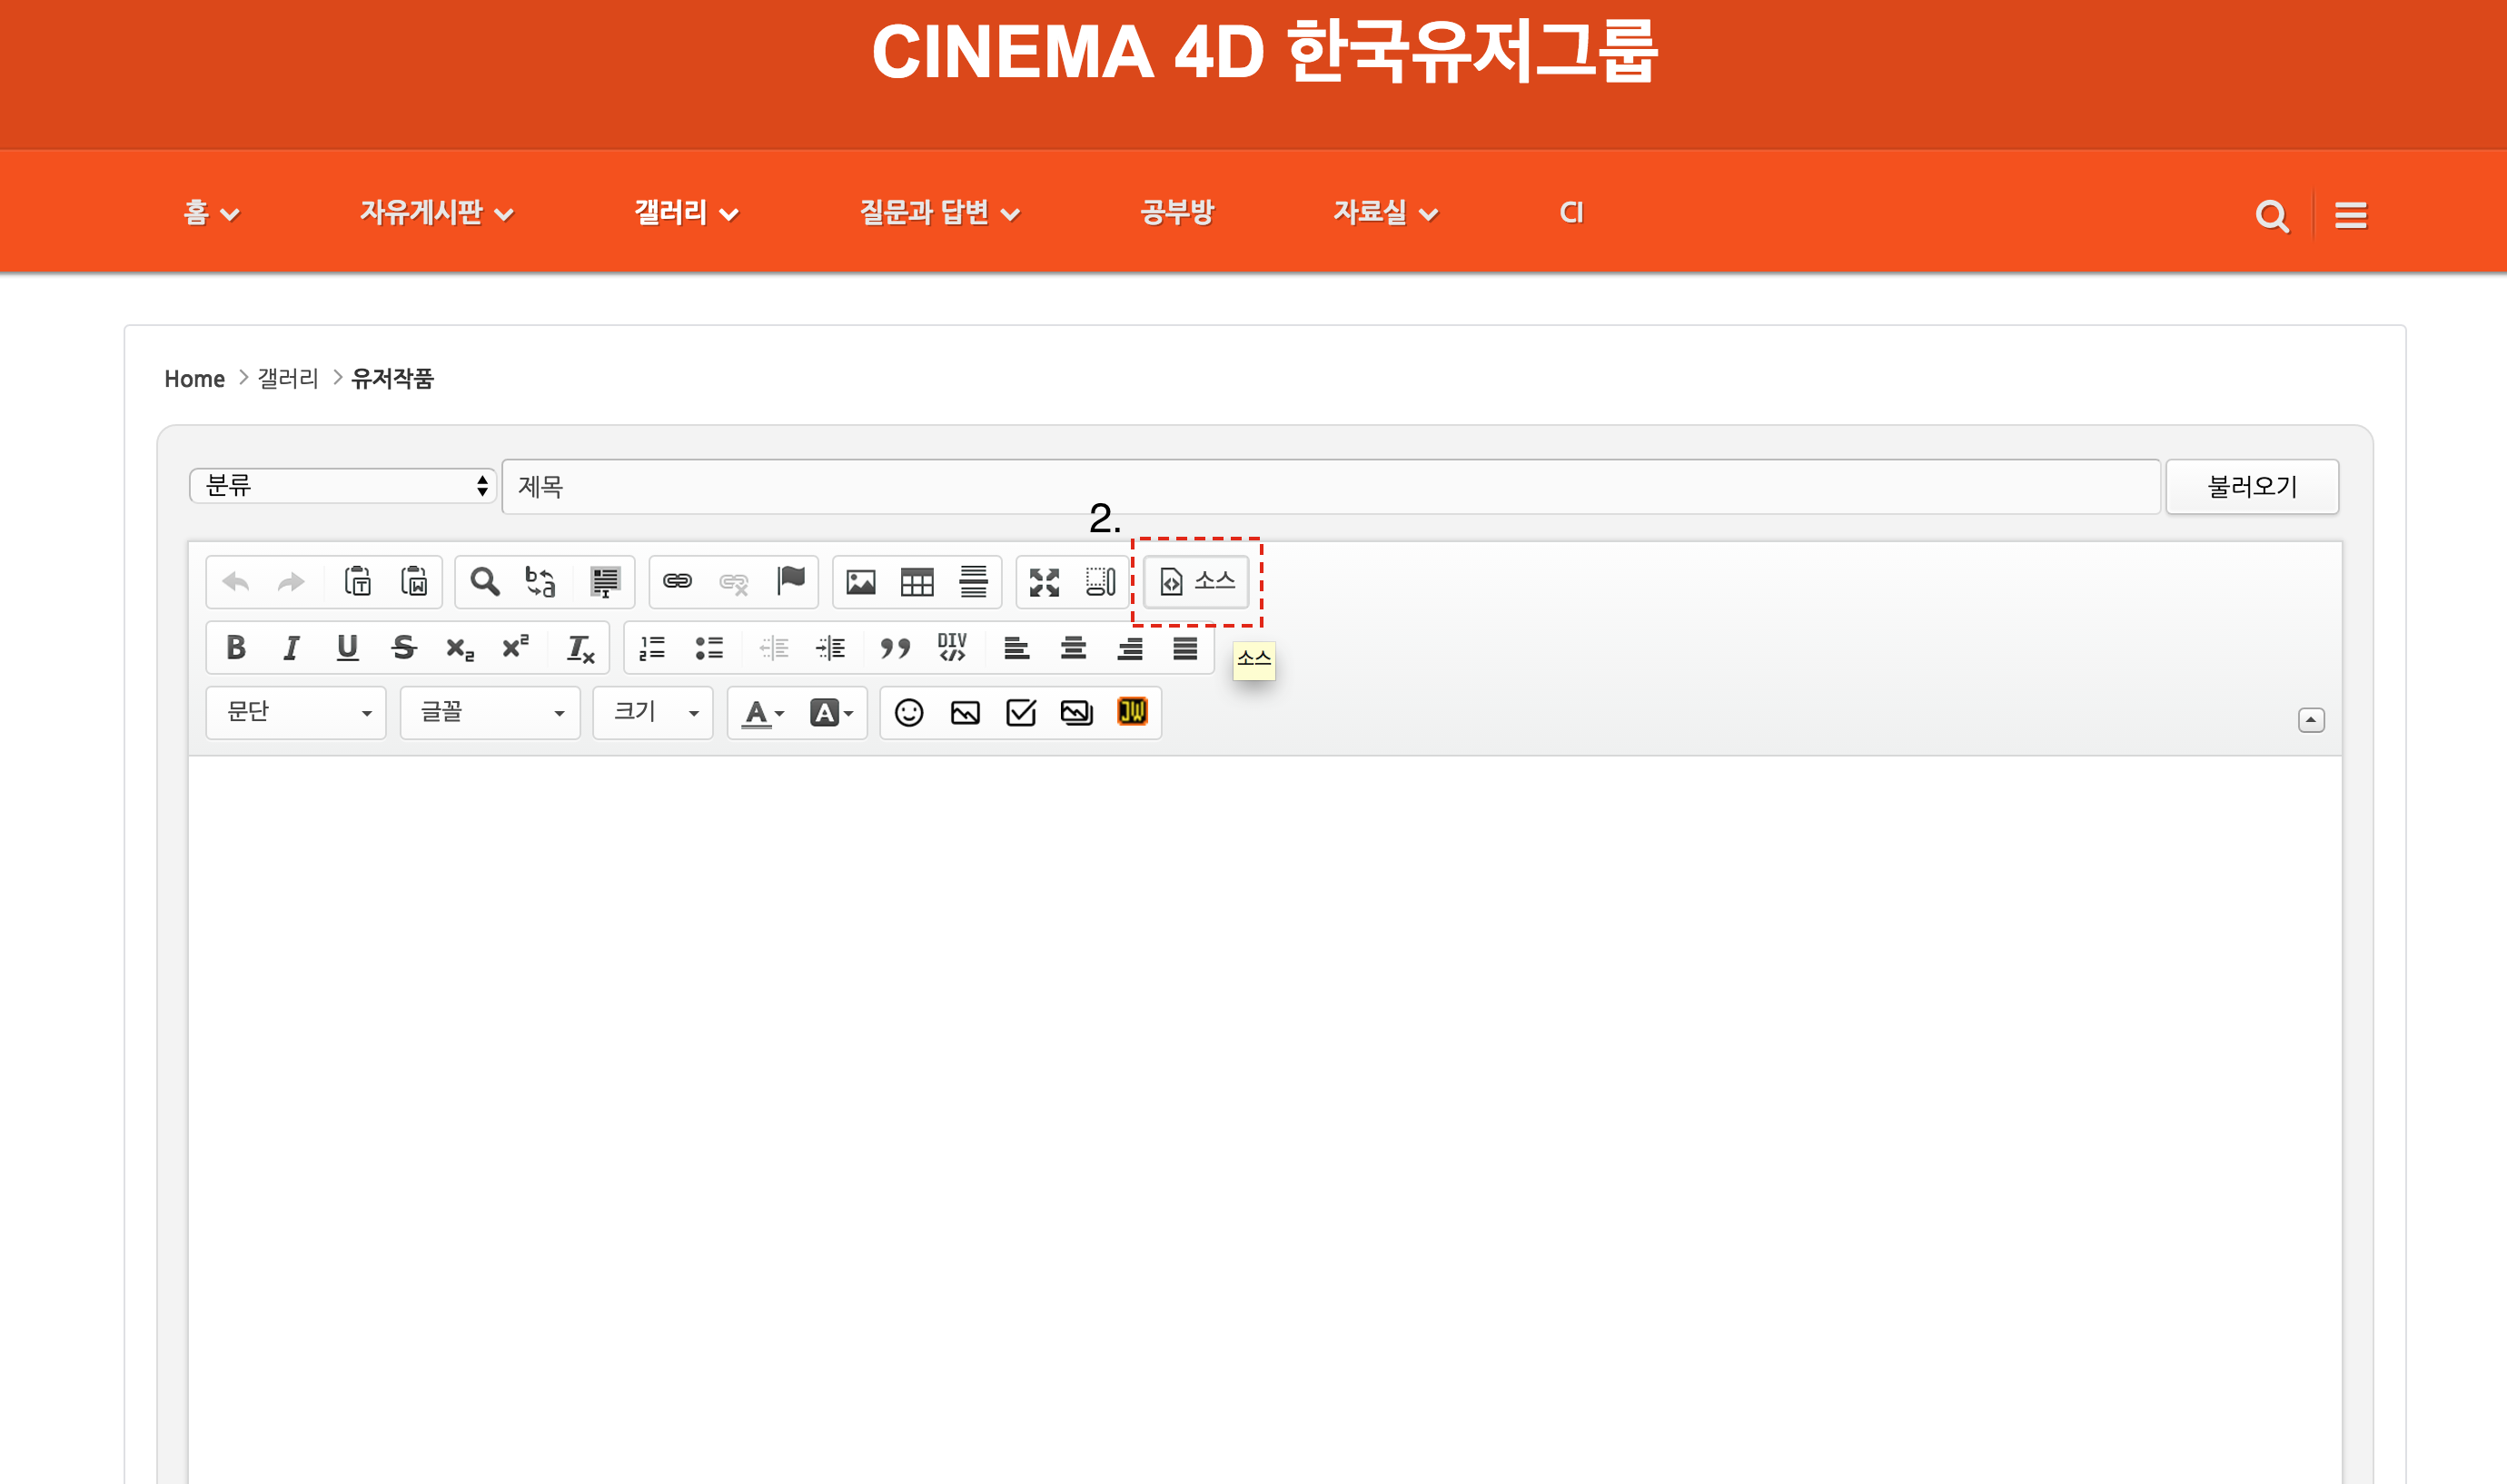
Task: Align text left
Action: point(1017,648)
